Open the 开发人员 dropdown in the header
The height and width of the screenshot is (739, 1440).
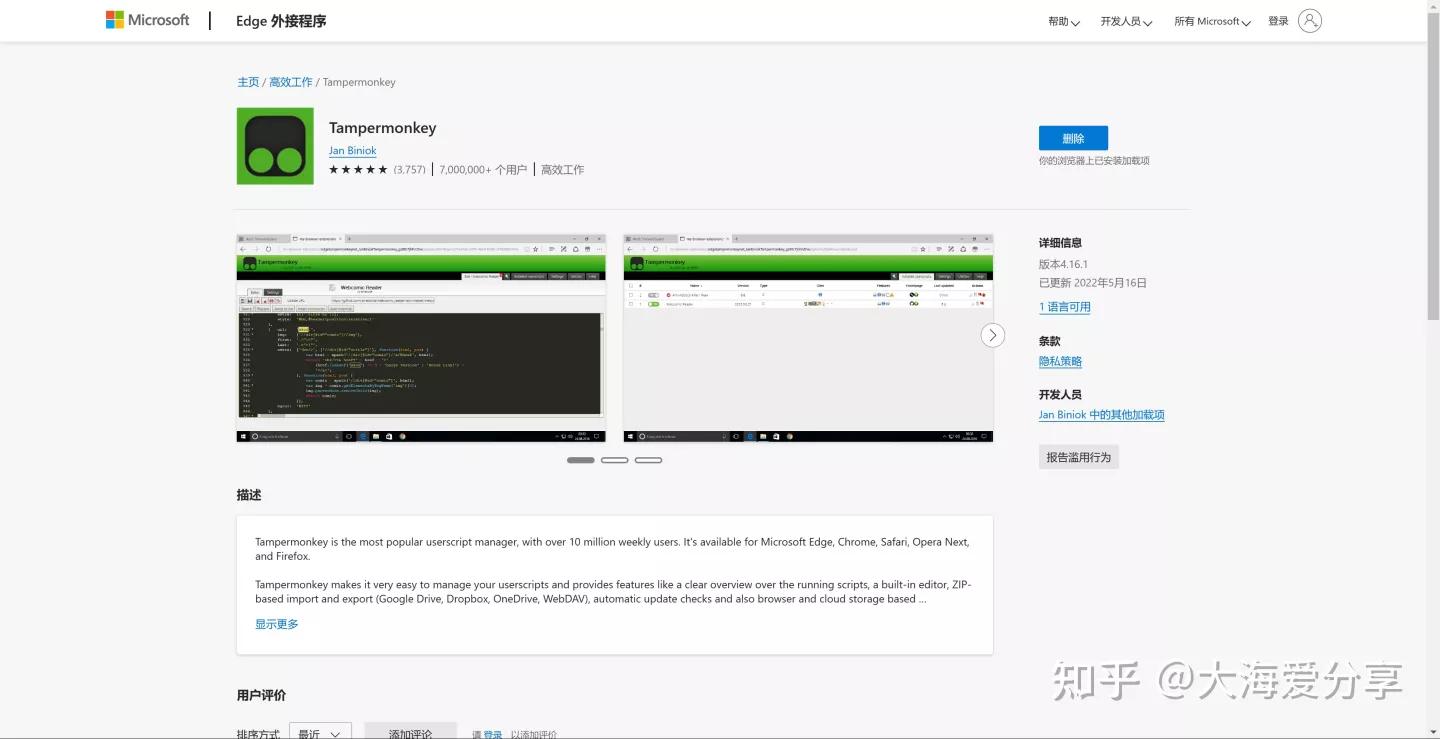[1126, 21]
